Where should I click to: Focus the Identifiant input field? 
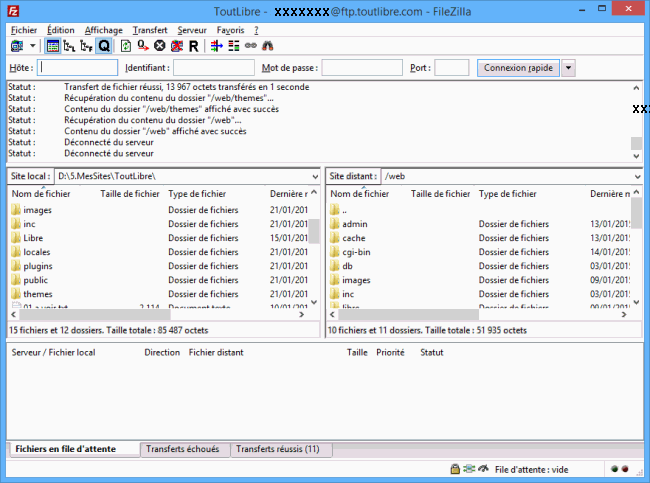[x=213, y=68]
